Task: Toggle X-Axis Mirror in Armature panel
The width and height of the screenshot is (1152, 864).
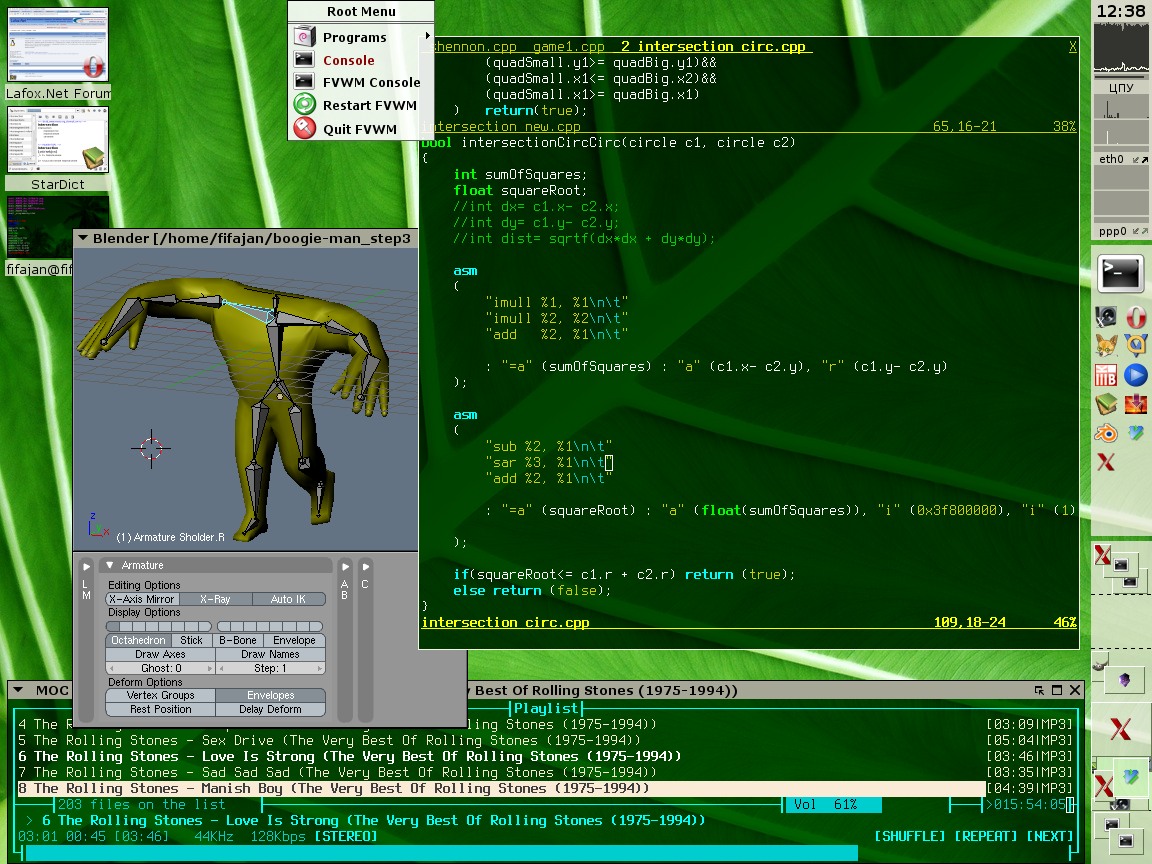Action: pos(142,599)
